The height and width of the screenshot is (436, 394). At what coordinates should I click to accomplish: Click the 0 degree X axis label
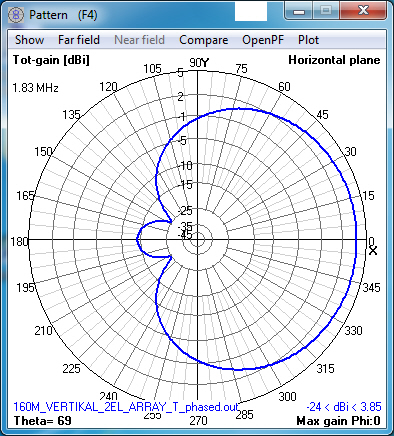pyautogui.click(x=372, y=246)
